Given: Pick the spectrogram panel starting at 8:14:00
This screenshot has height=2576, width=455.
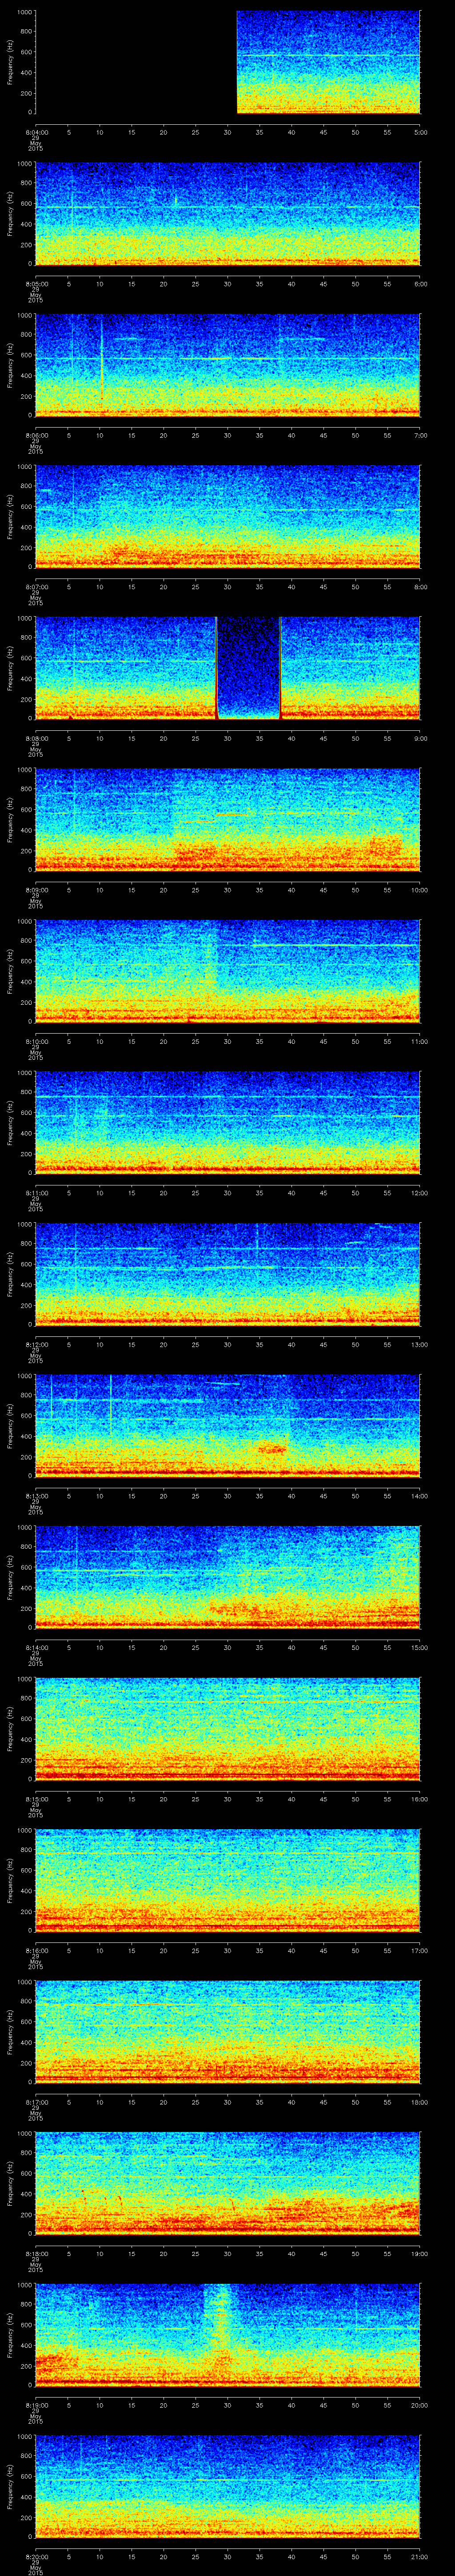Looking at the screenshot, I should tap(228, 1577).
